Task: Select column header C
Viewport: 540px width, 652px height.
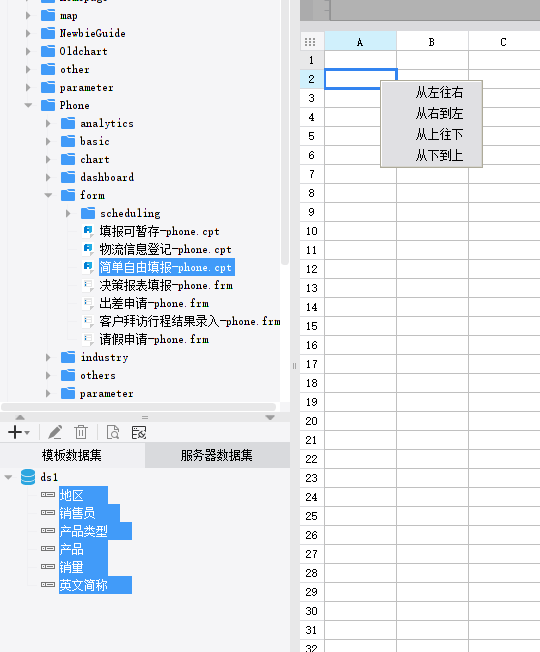Action: click(x=504, y=42)
